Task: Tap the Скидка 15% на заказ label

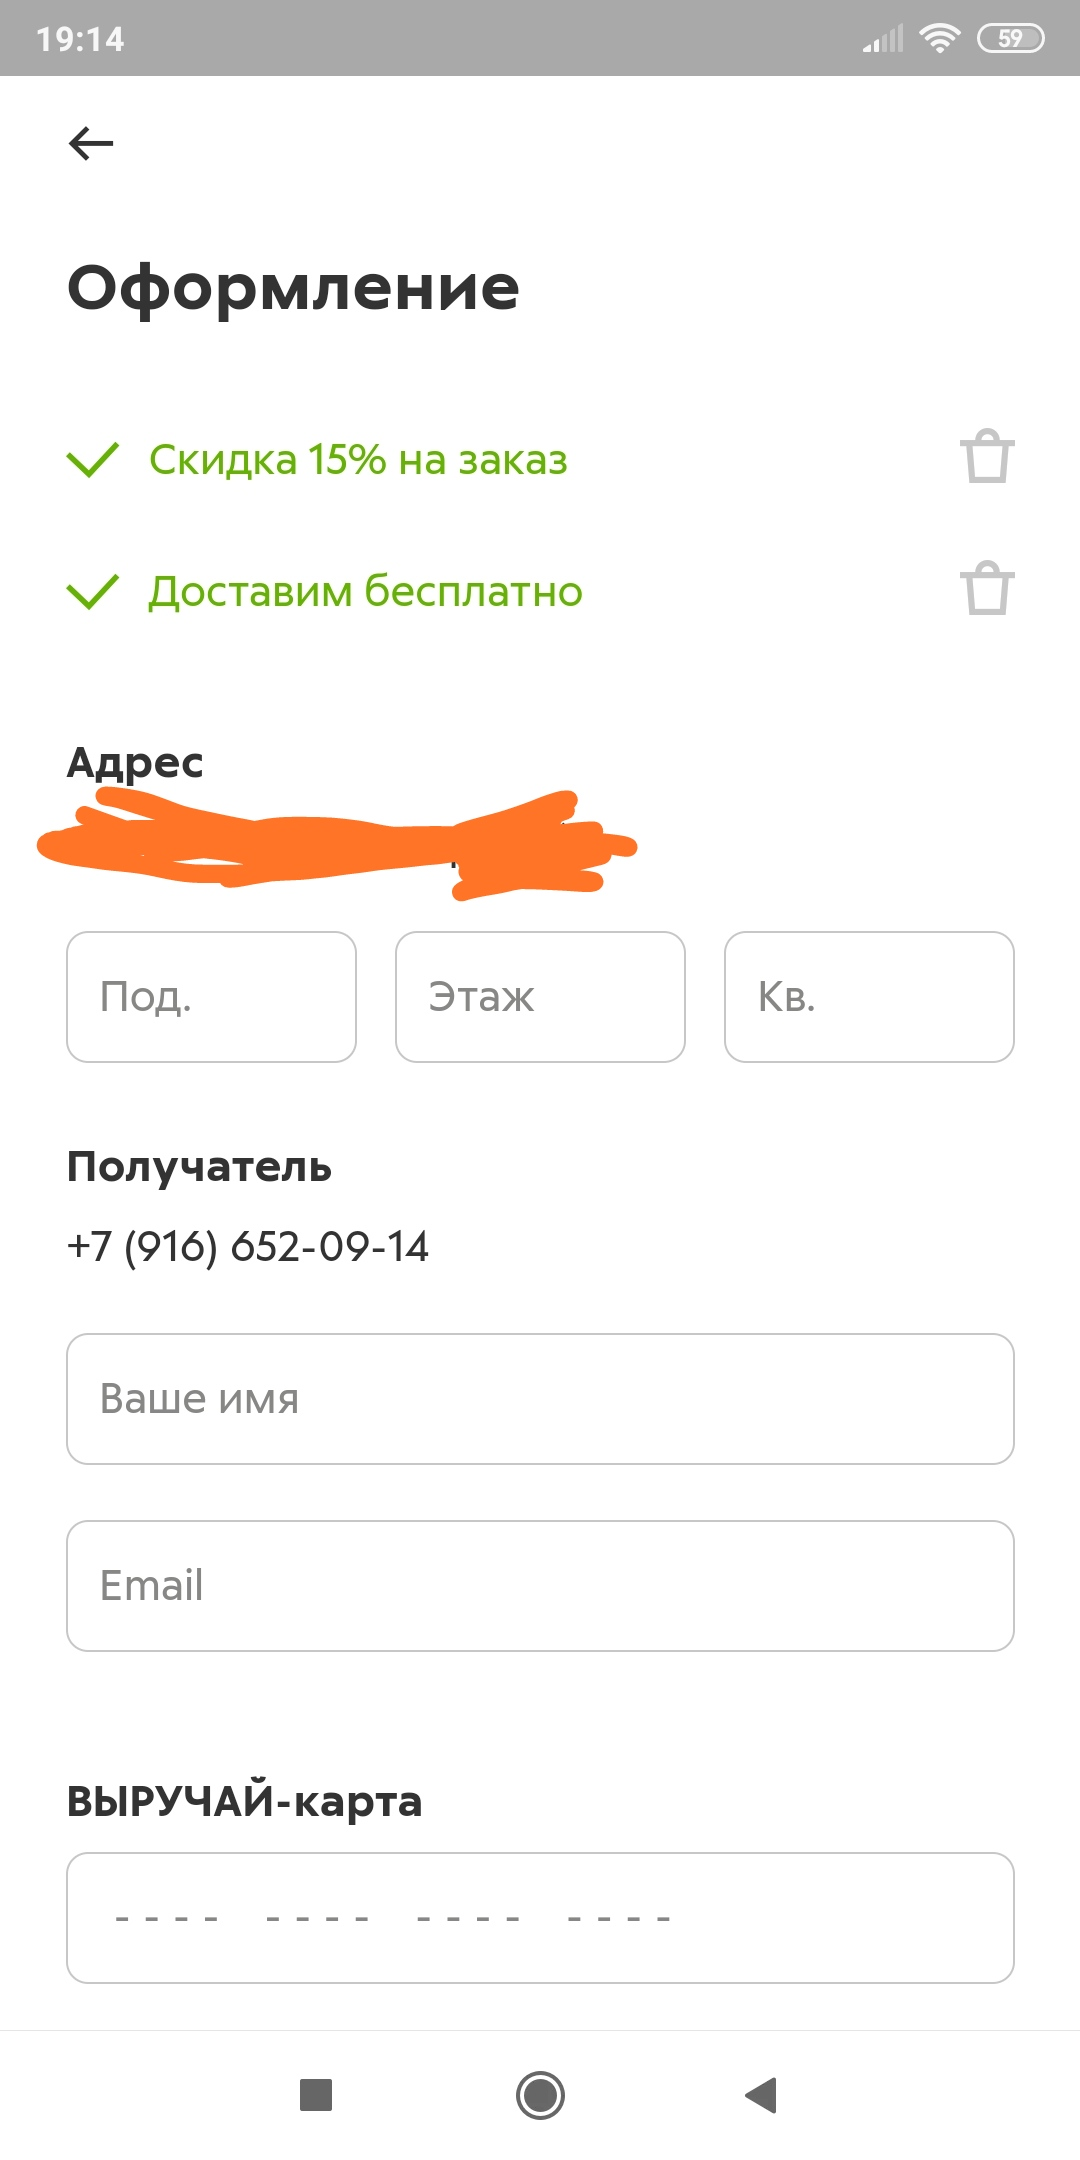Action: tap(358, 460)
